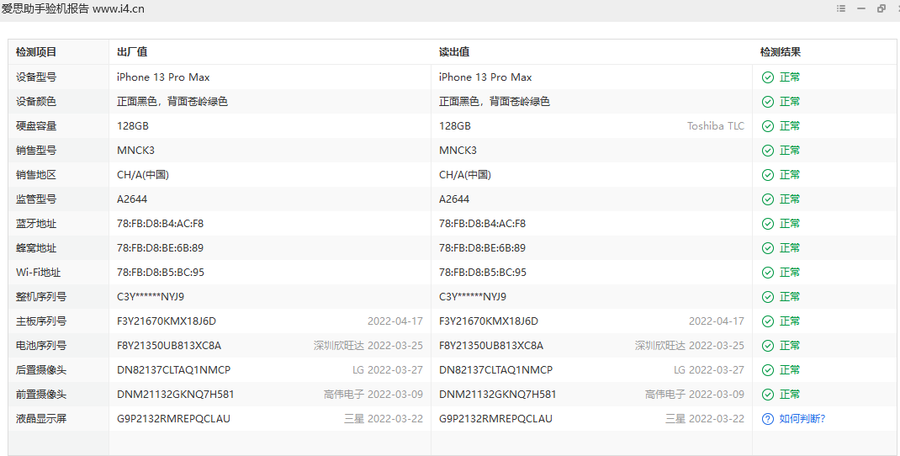Click 高伟电子 2022-03-09 in 出厂值 column
The image size is (900, 456).
click(x=373, y=395)
